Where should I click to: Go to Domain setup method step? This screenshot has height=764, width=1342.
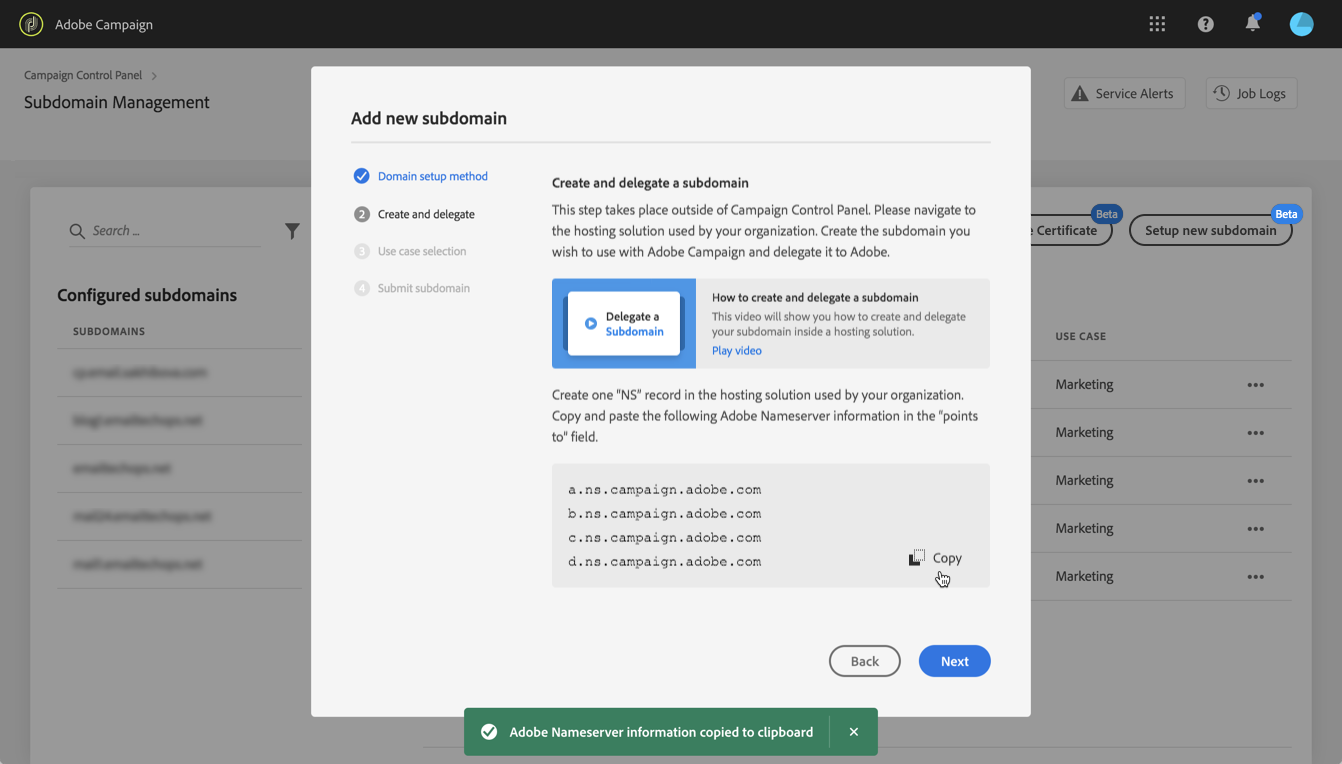433,176
